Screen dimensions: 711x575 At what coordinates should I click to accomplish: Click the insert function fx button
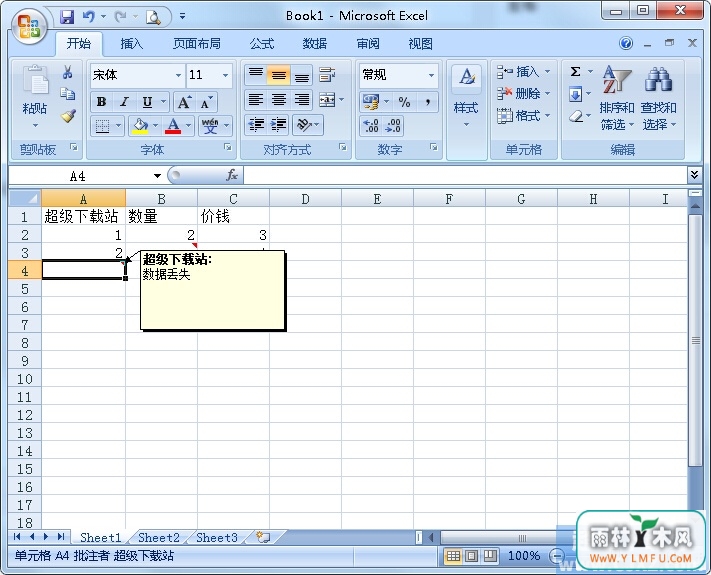click(232, 175)
